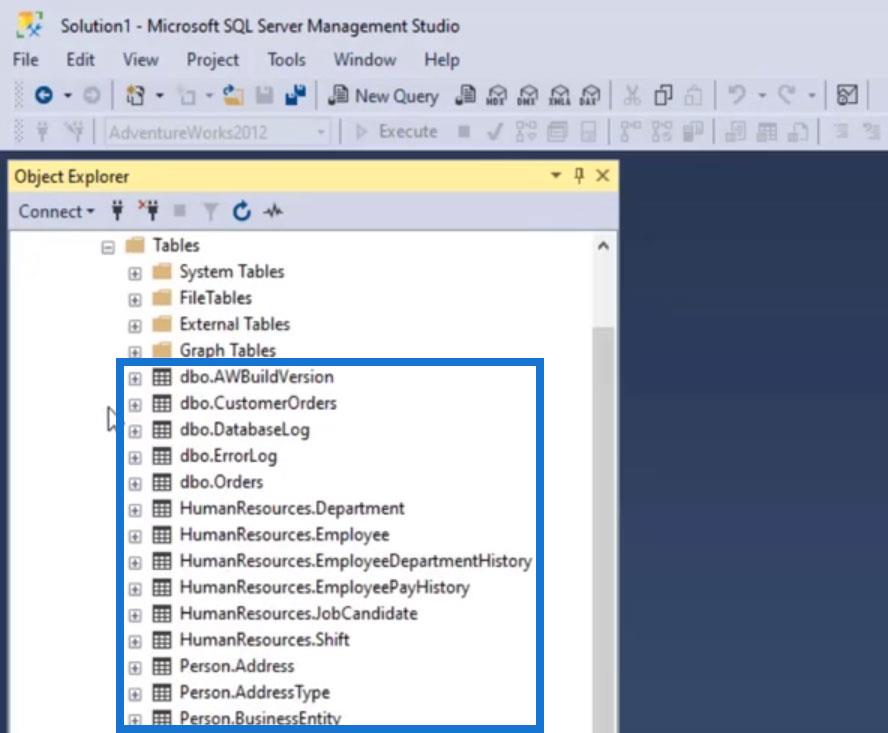
Task: Click the Display Estimated Execution Plan icon
Action: click(526, 132)
